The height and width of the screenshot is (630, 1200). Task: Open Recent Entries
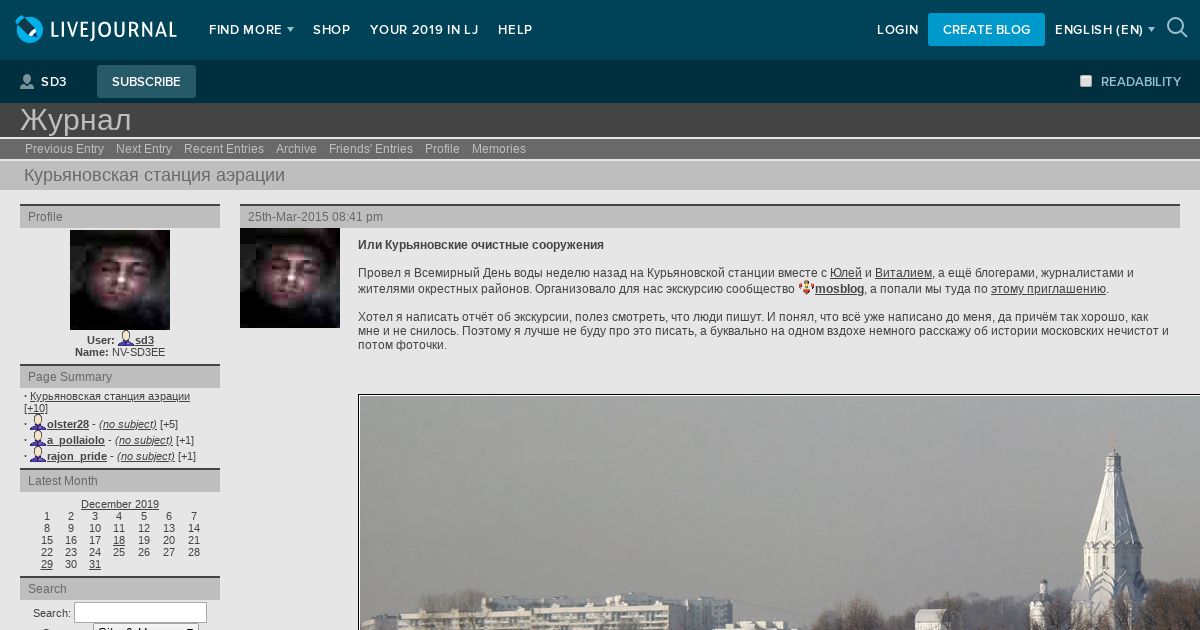224,149
